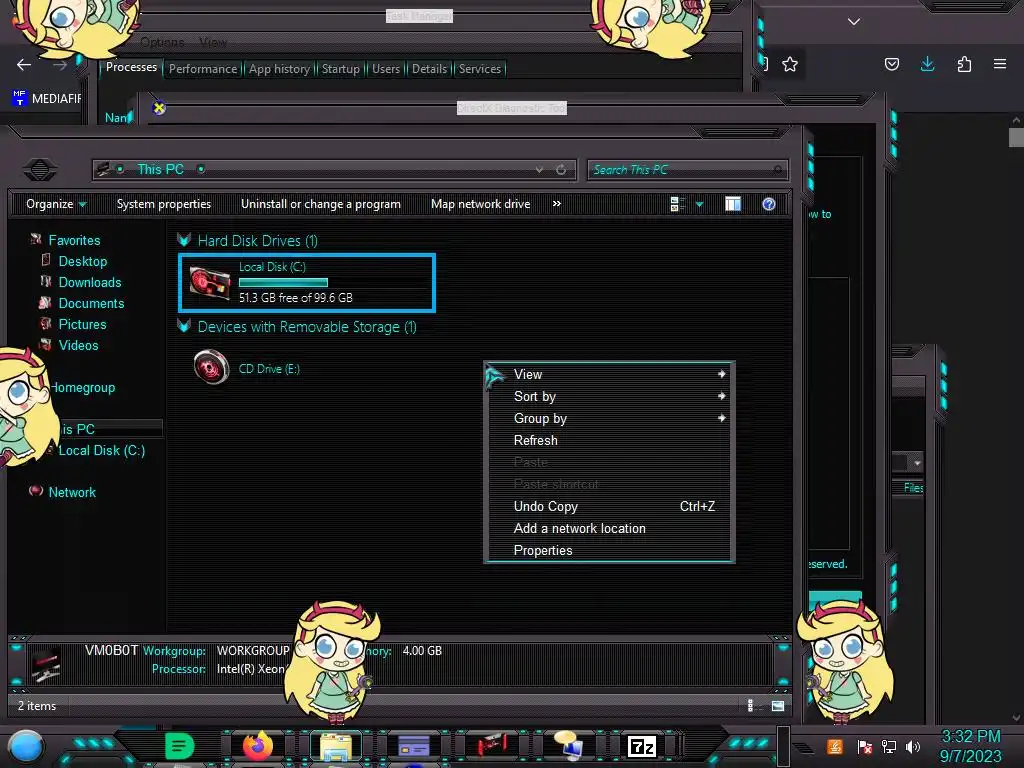Switch to Task Manager Users tab

tap(386, 69)
